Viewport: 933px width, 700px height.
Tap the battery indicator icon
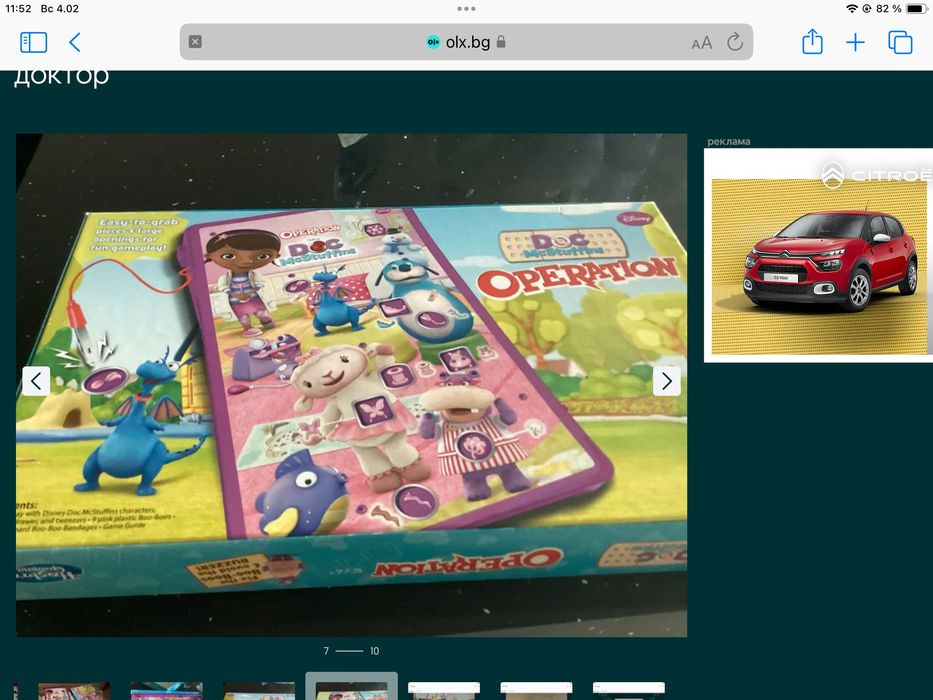[x=917, y=9]
